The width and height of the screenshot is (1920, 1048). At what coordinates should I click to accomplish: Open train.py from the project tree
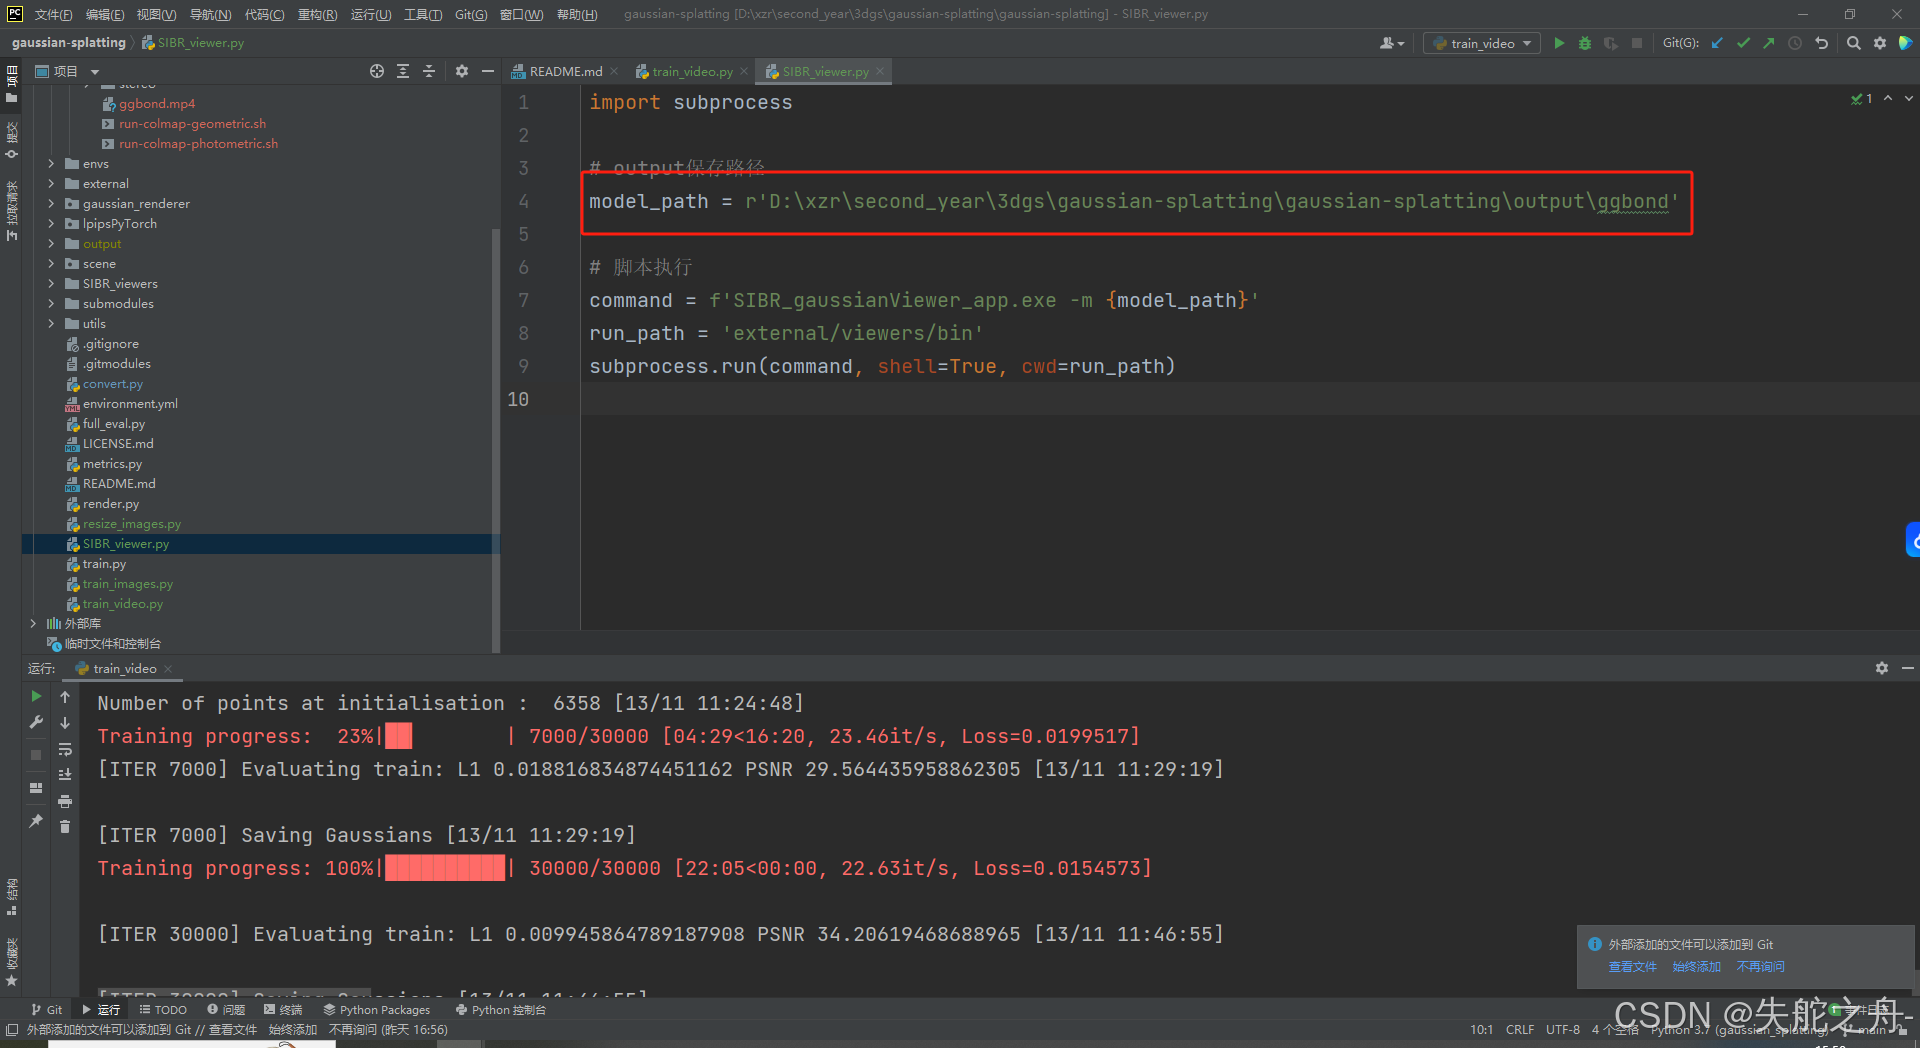pos(104,563)
